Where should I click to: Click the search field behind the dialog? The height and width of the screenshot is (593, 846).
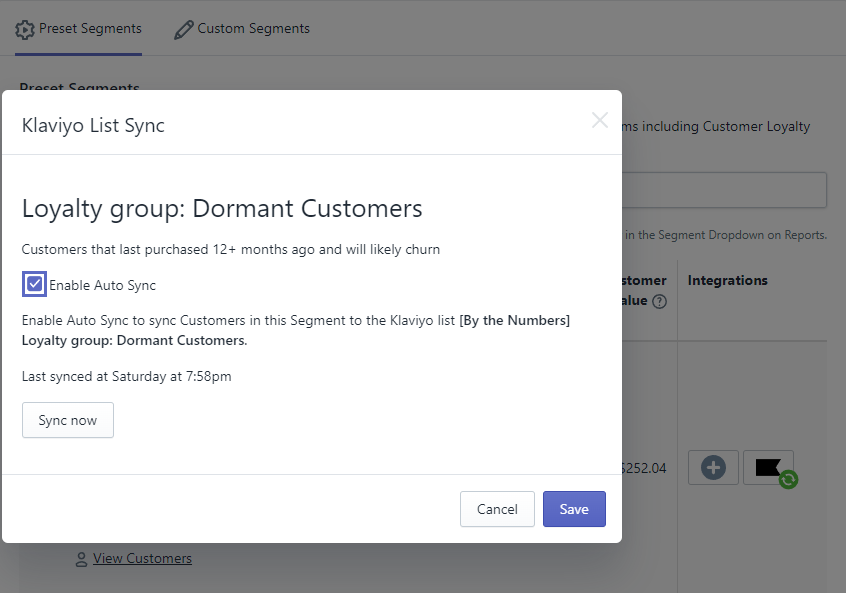pyautogui.click(x=724, y=190)
